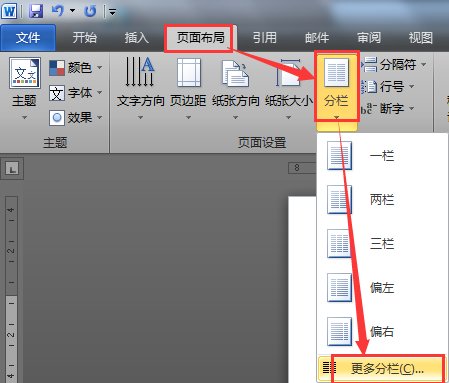Click the horizontal ruler near 8
The image size is (449, 383).
tap(302, 168)
